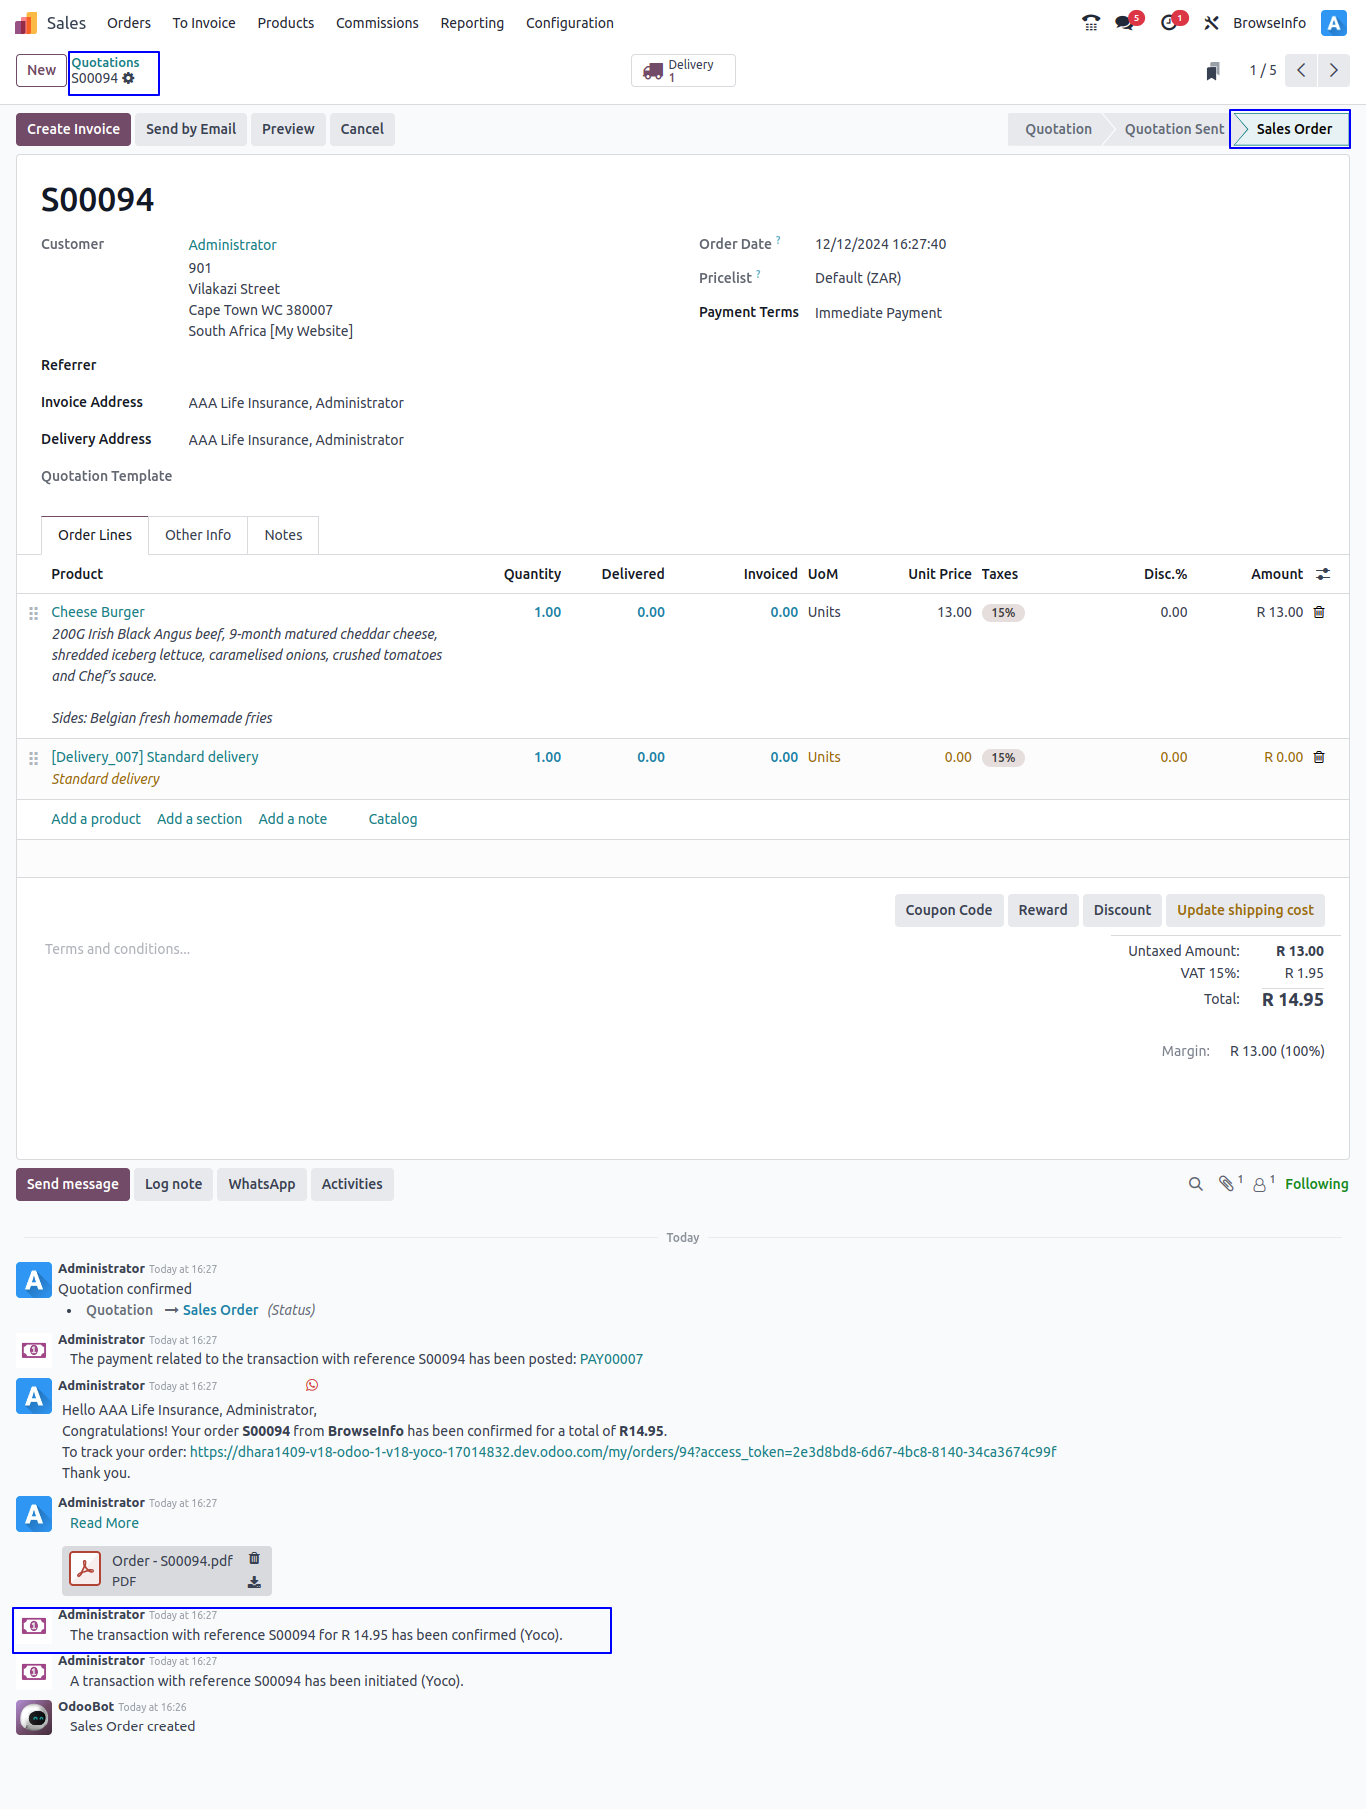The image size is (1366, 1809).
Task: Open the optional columns toggle in table header
Action: click(1323, 574)
